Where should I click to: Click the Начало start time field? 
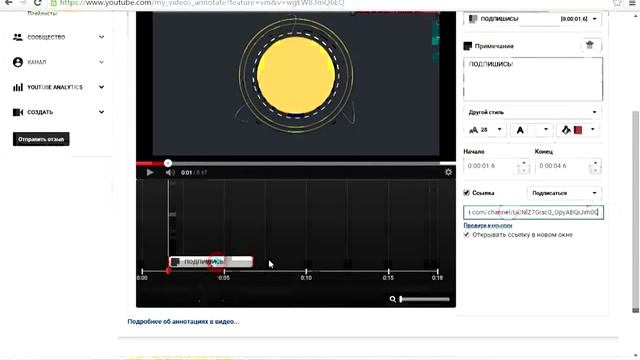[x=490, y=166]
